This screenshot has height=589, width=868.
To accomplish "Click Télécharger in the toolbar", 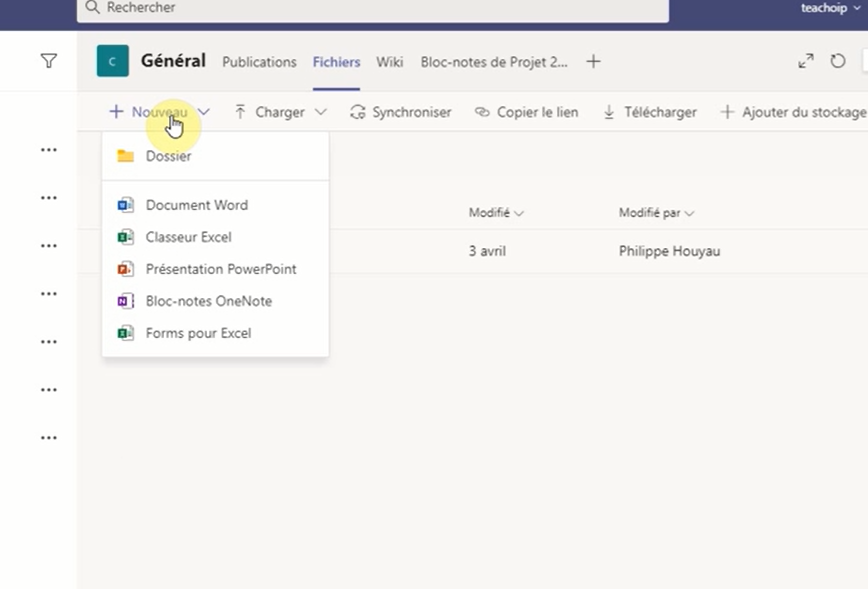I will (650, 112).
